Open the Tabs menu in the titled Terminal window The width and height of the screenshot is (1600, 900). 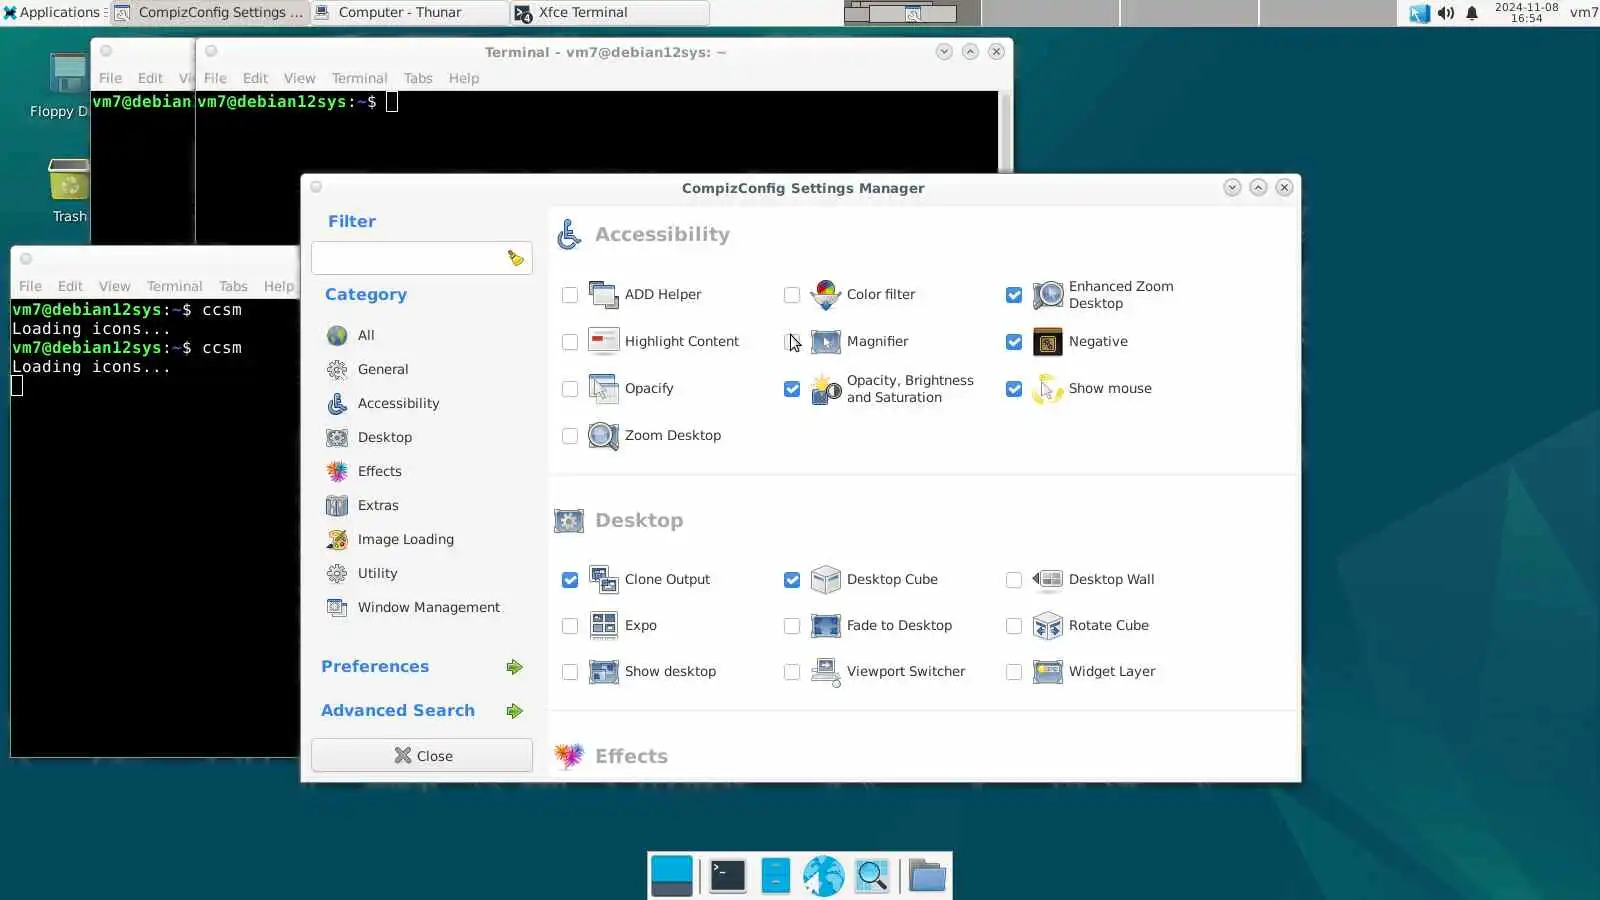(x=418, y=78)
